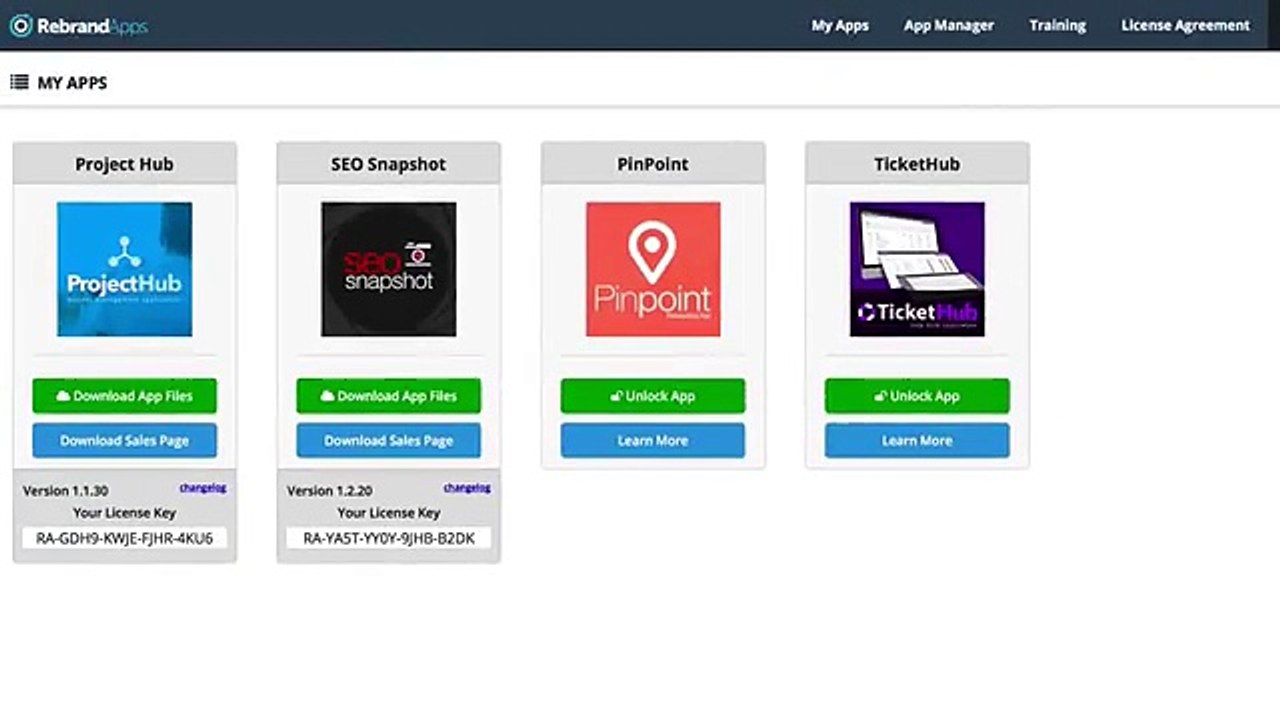
Task: Open the Project Hub changelog link
Action: 203,488
